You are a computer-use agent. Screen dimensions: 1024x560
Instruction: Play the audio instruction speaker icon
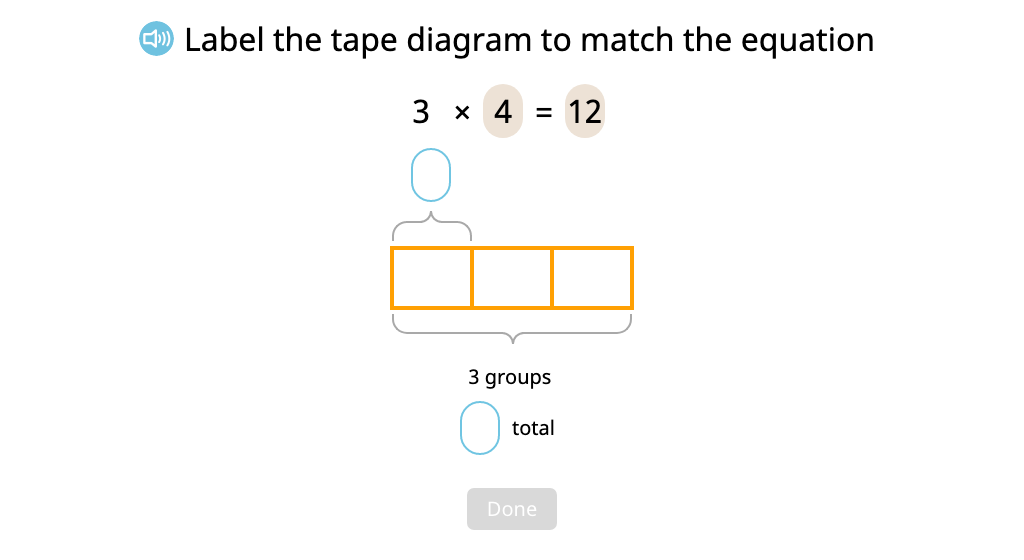156,39
